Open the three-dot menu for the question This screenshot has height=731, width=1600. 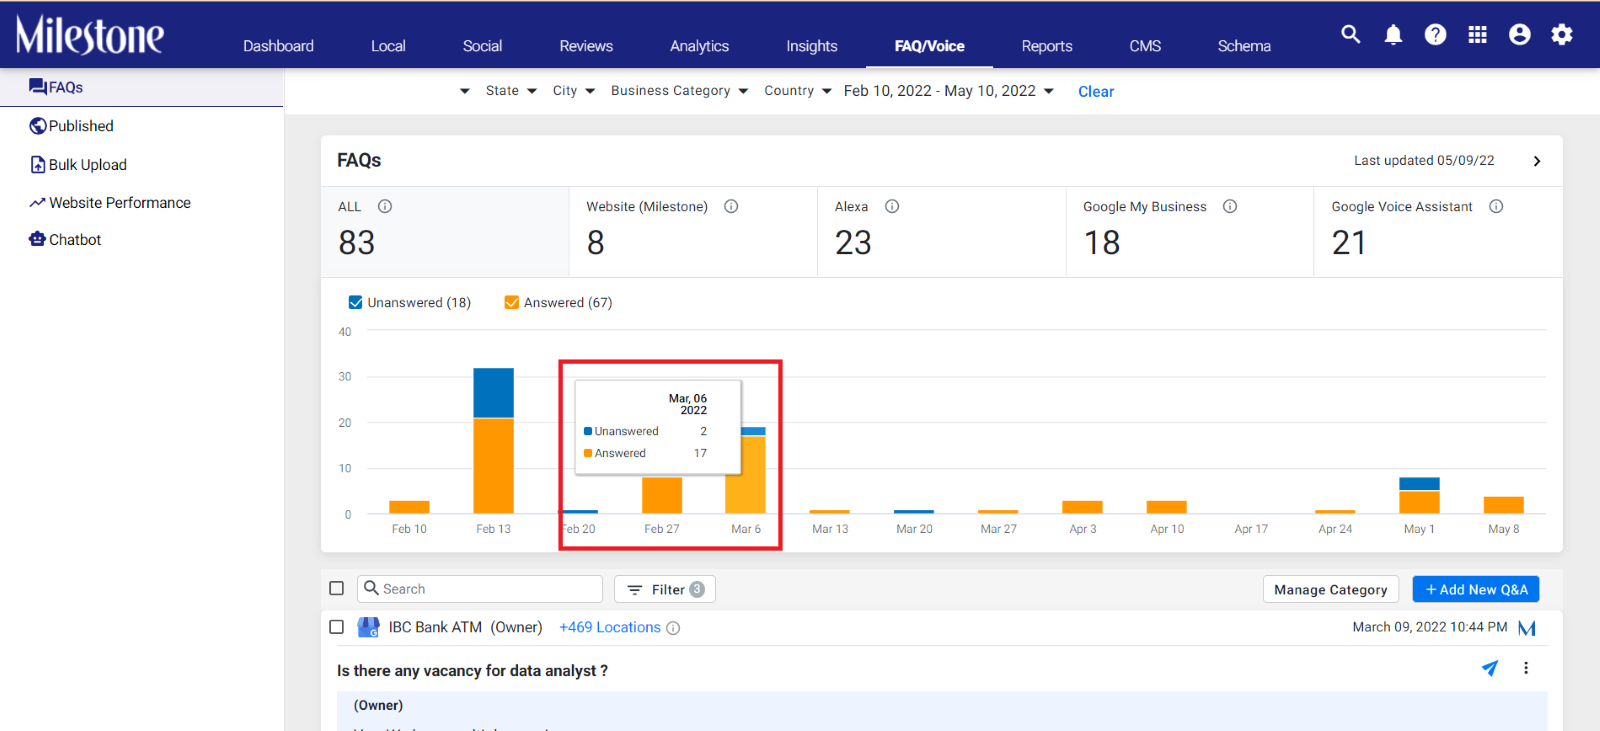(x=1526, y=668)
